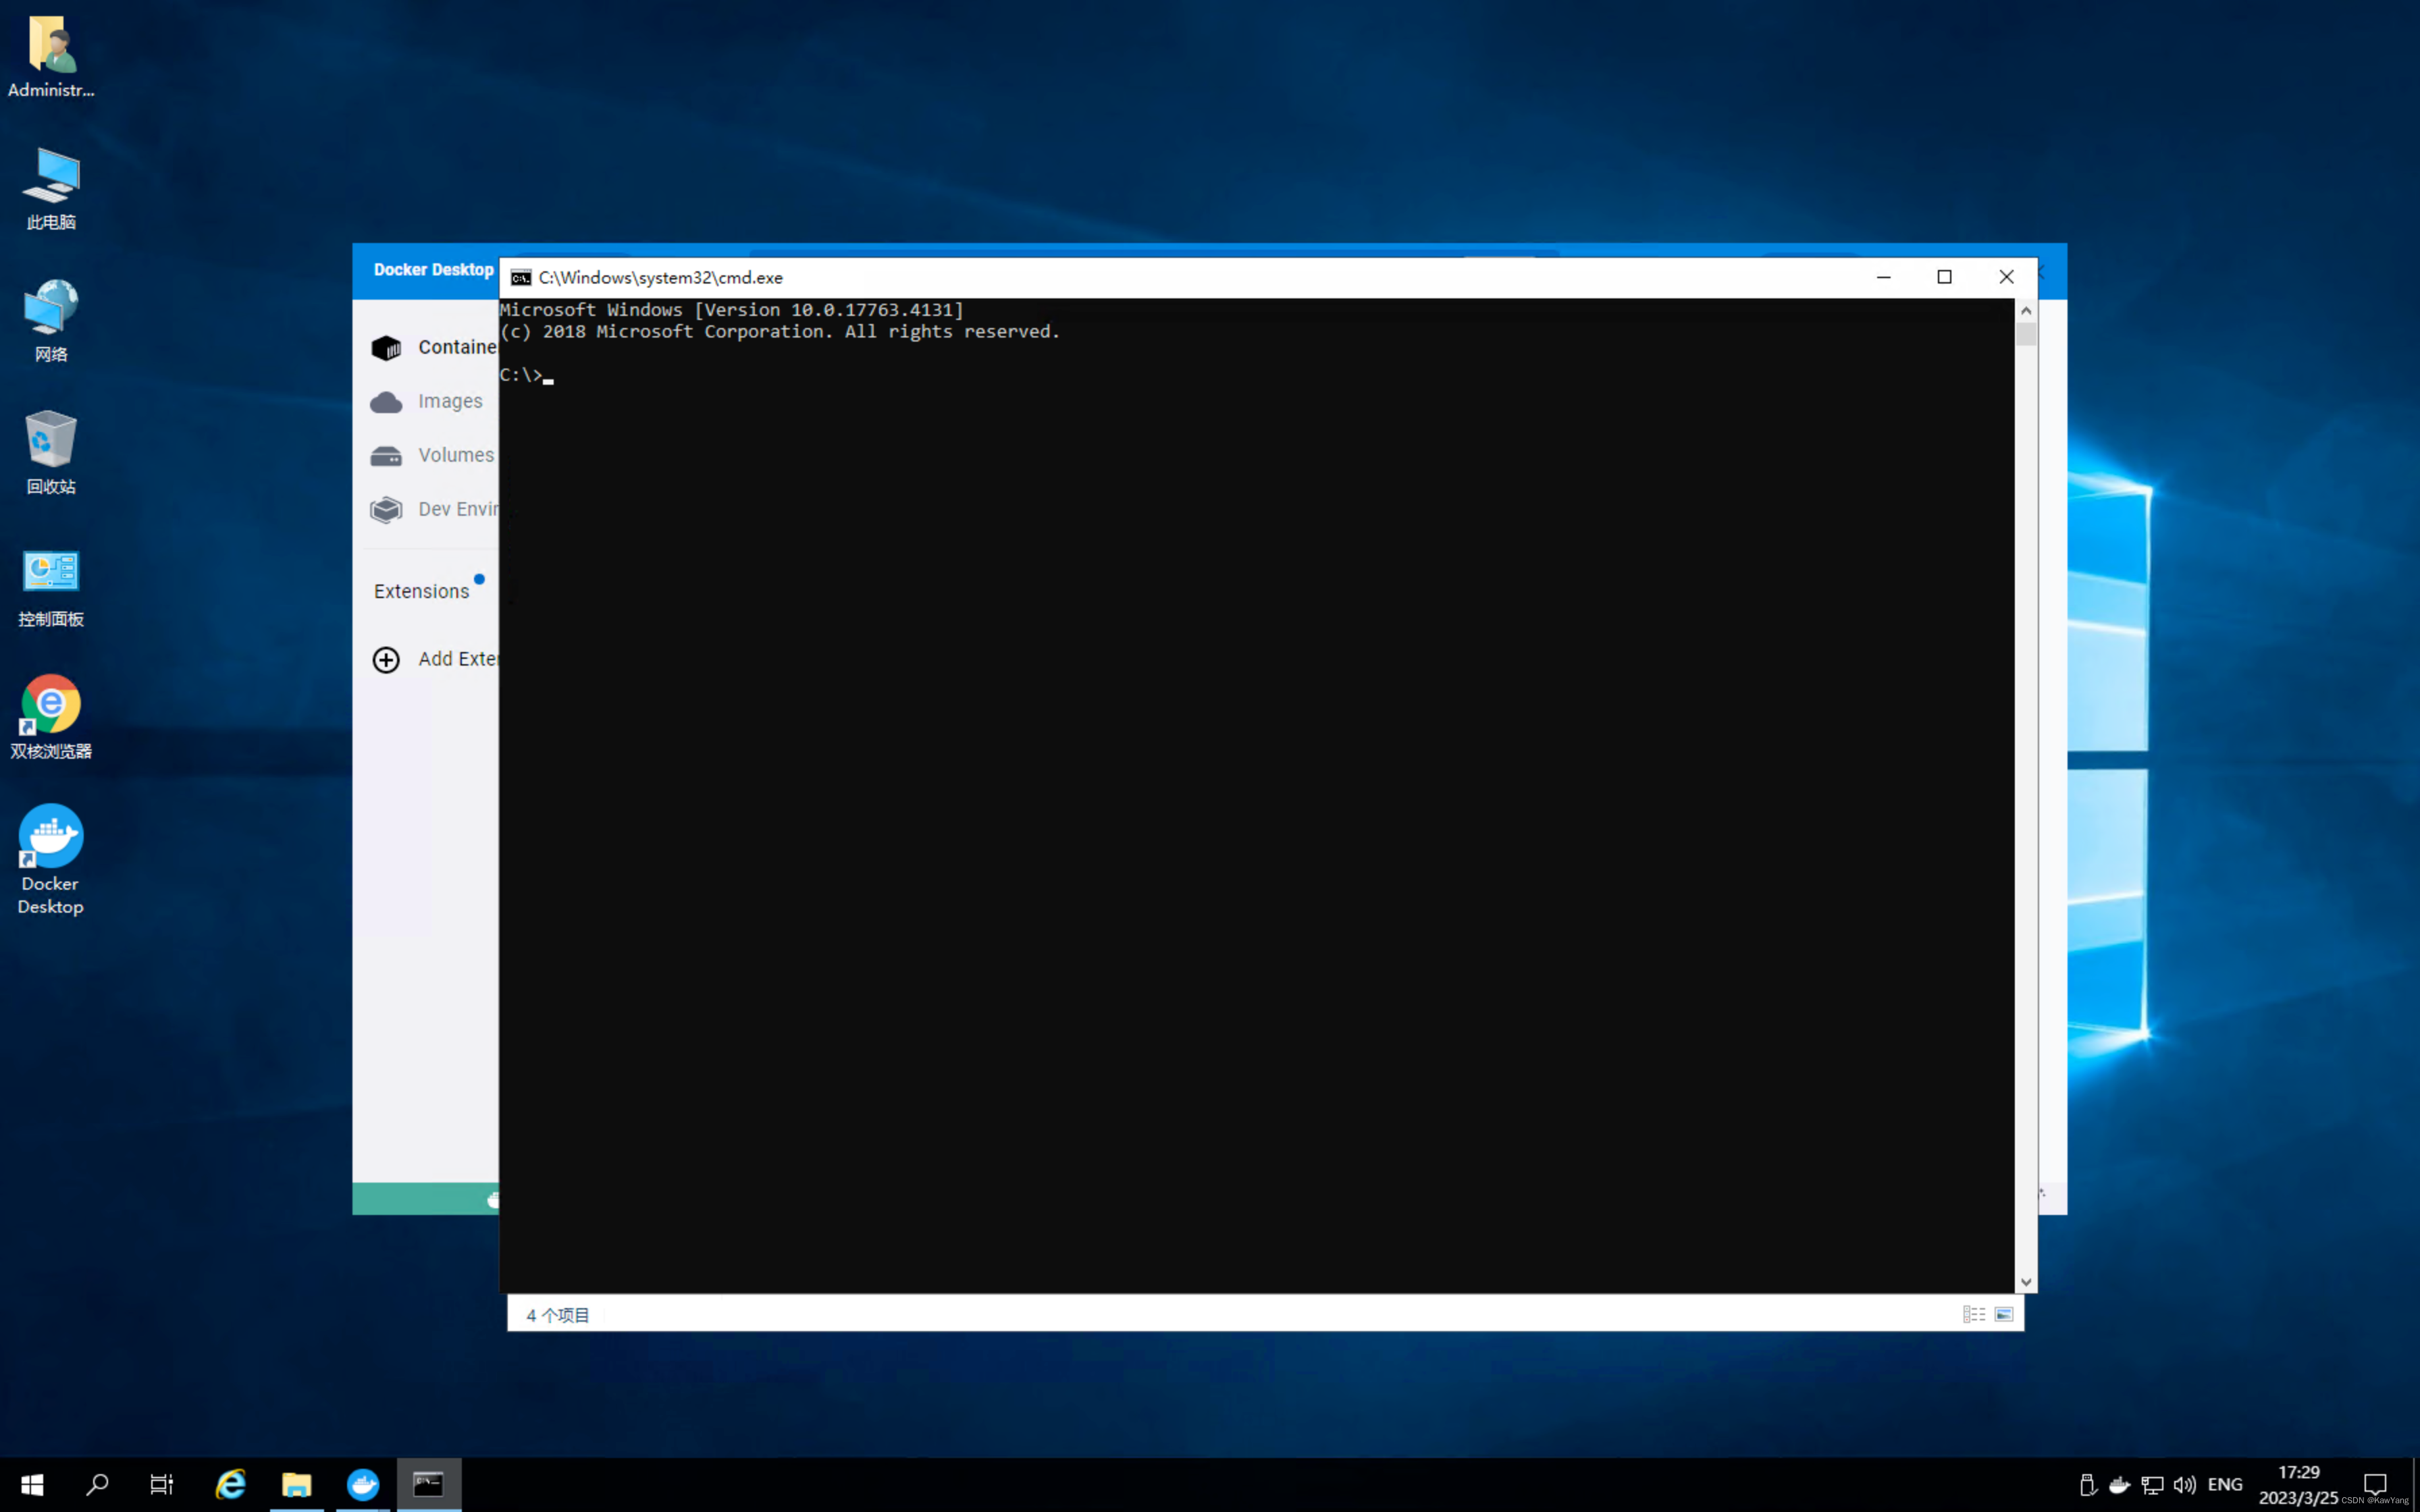Open the Action Center notification icon
Screen dimensions: 2420x1512
tap(2375, 1485)
